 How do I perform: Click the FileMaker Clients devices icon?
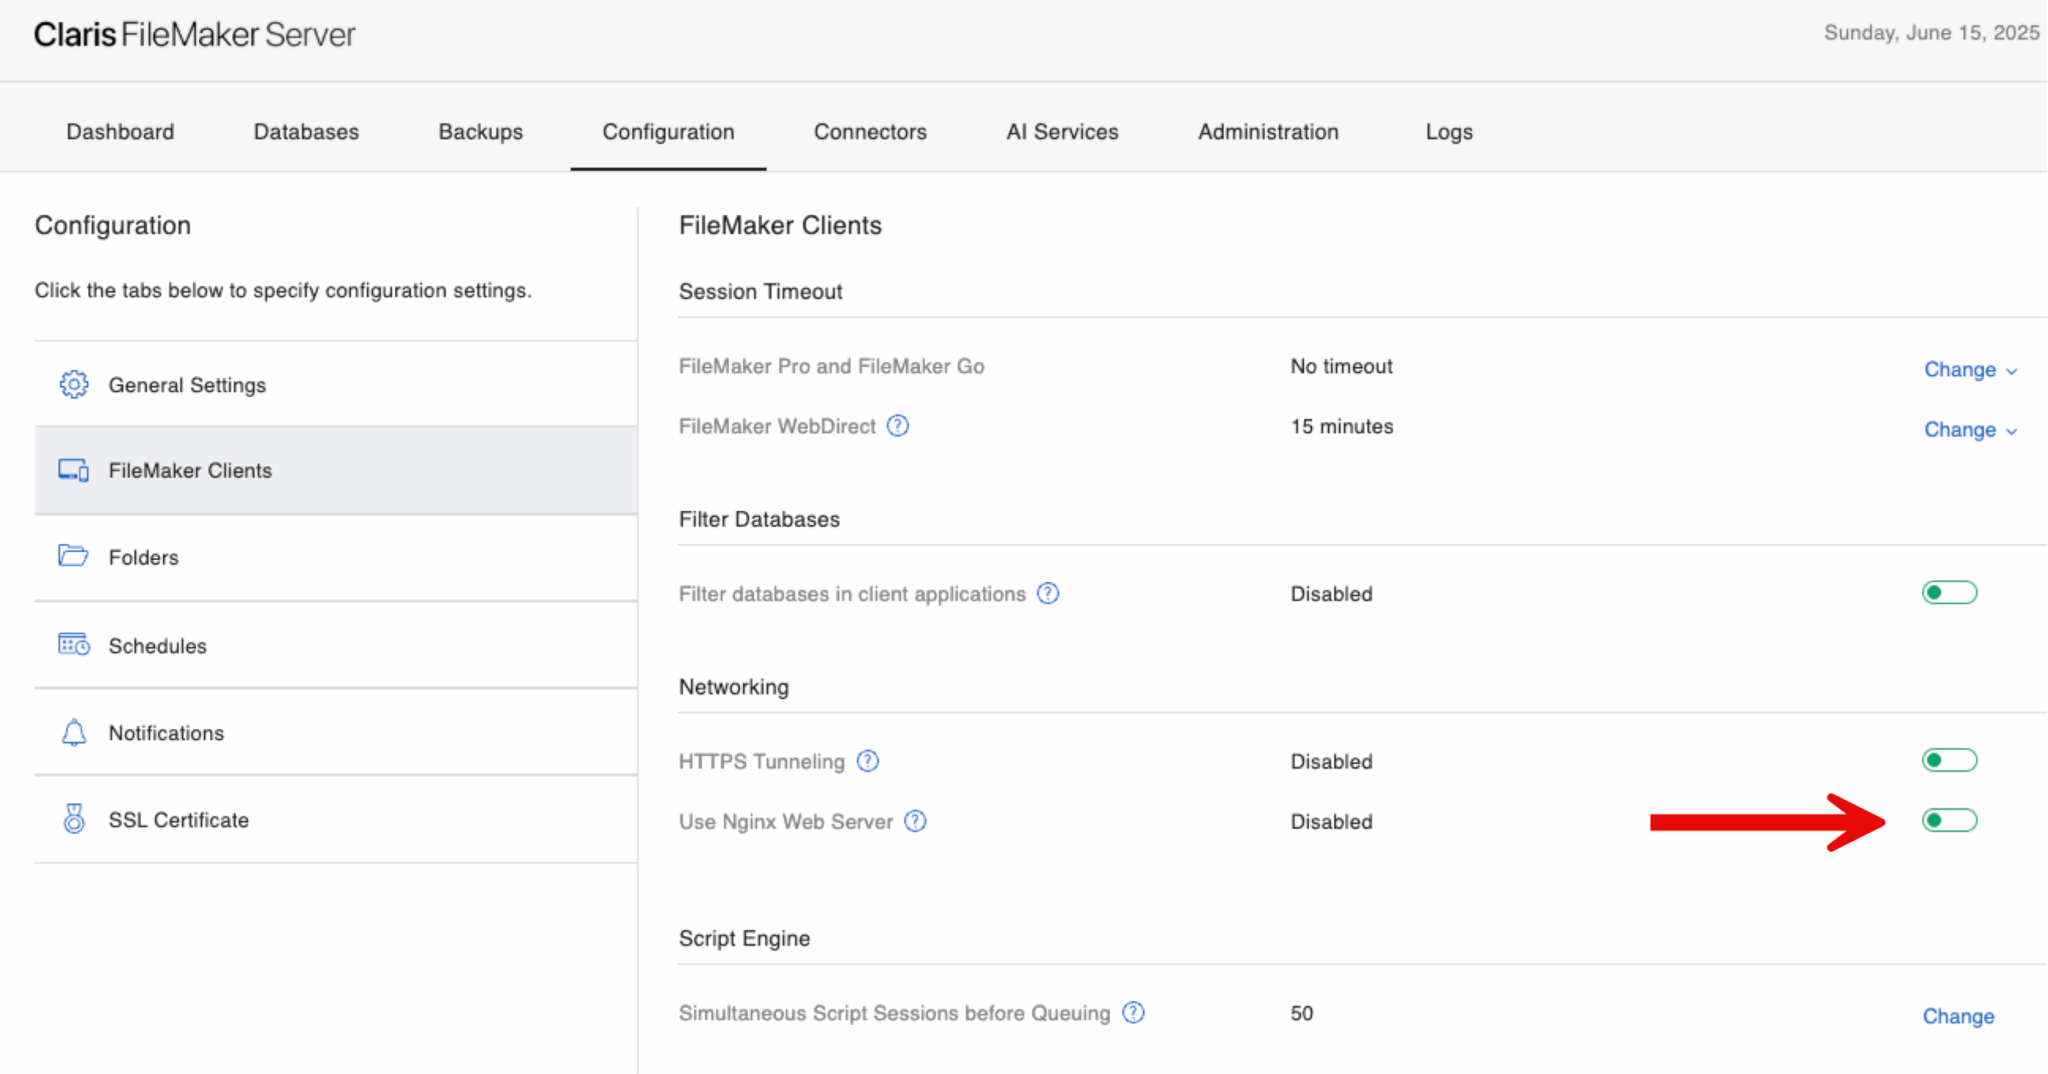[73, 470]
